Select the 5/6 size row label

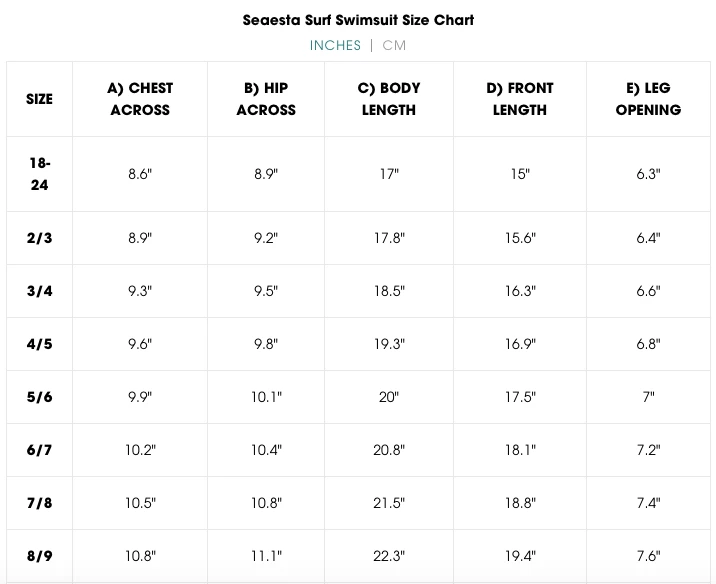pos(40,397)
